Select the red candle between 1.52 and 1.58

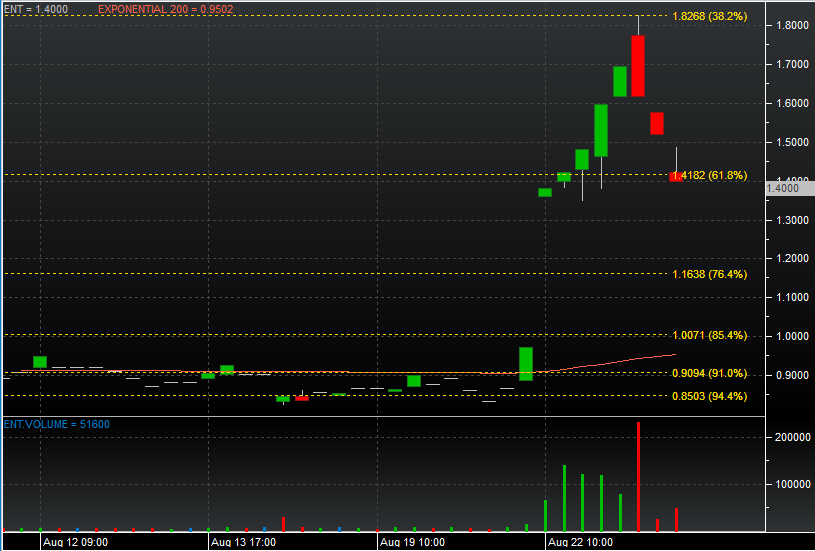pyautogui.click(x=657, y=124)
